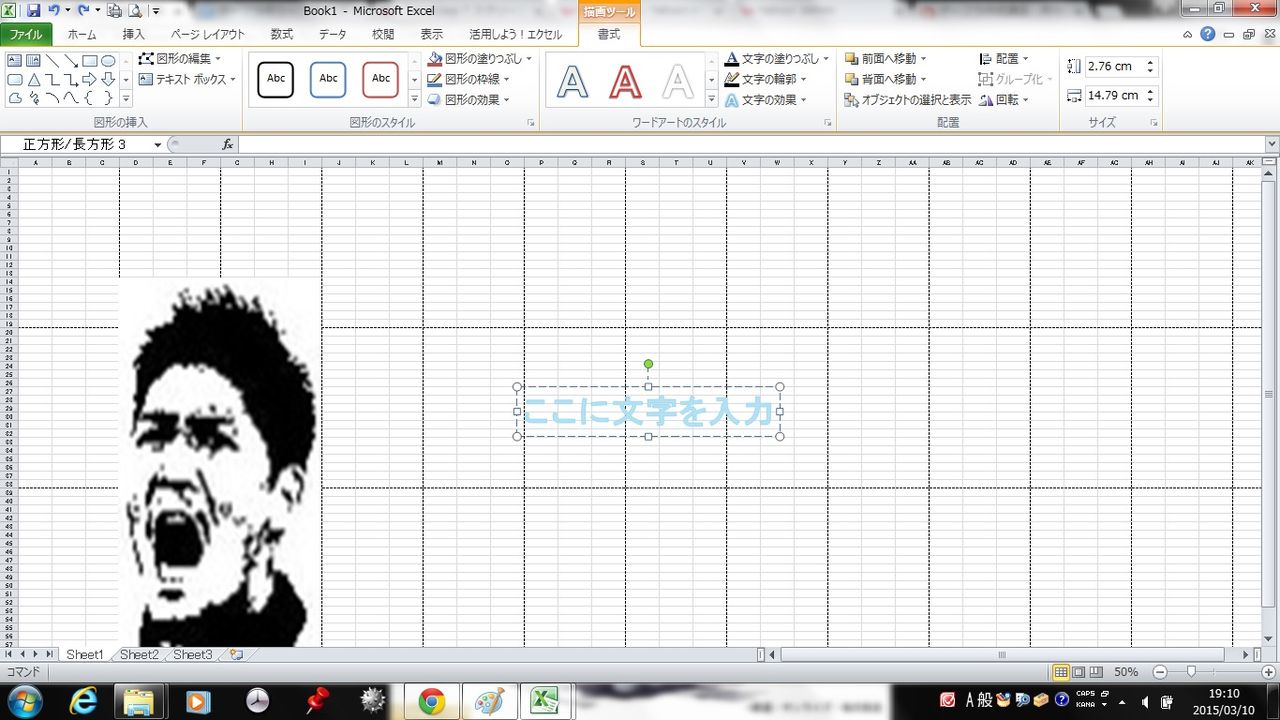Open the Sheet2 worksheet tab
The image size is (1280, 720).
139,655
